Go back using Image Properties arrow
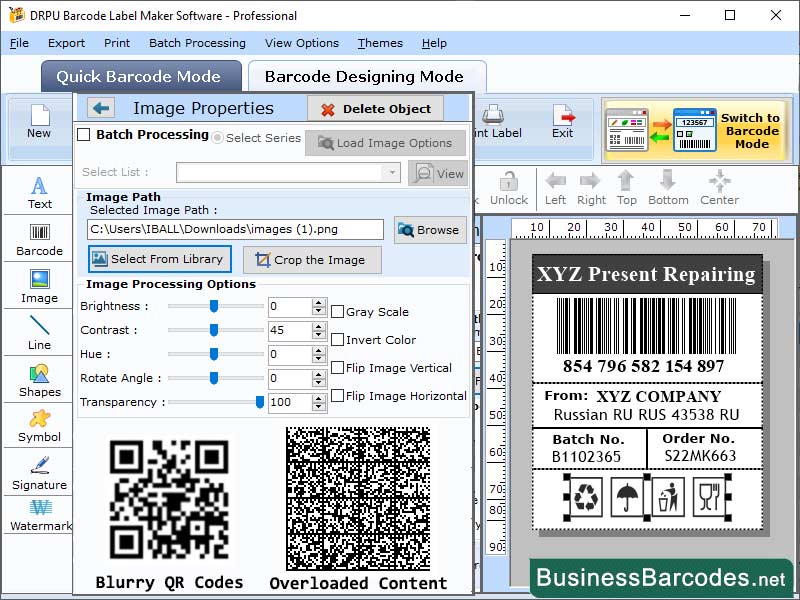This screenshot has width=800, height=600. click(100, 108)
